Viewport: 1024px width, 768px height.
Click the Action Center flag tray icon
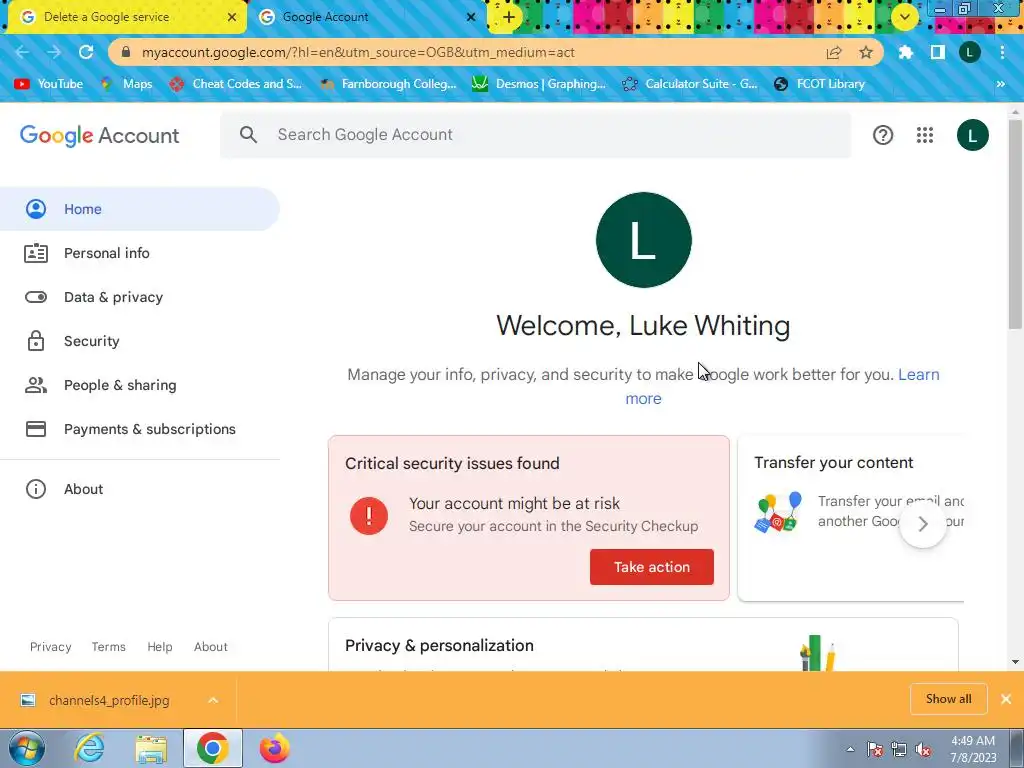point(874,750)
